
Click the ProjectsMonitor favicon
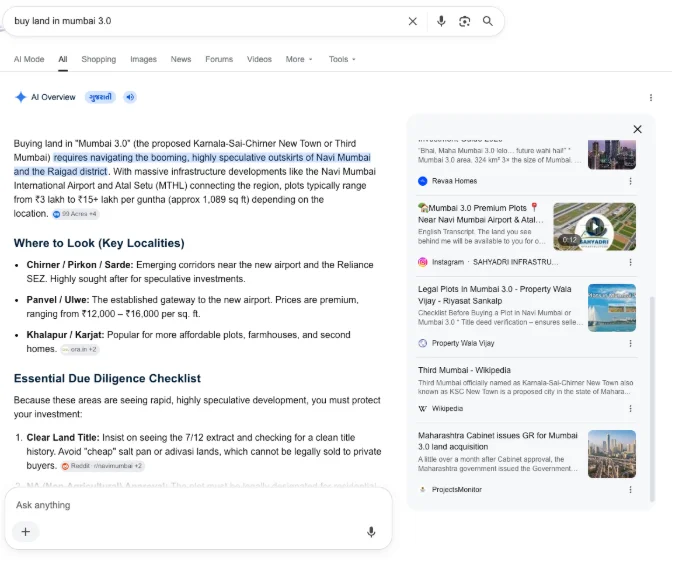coord(423,490)
